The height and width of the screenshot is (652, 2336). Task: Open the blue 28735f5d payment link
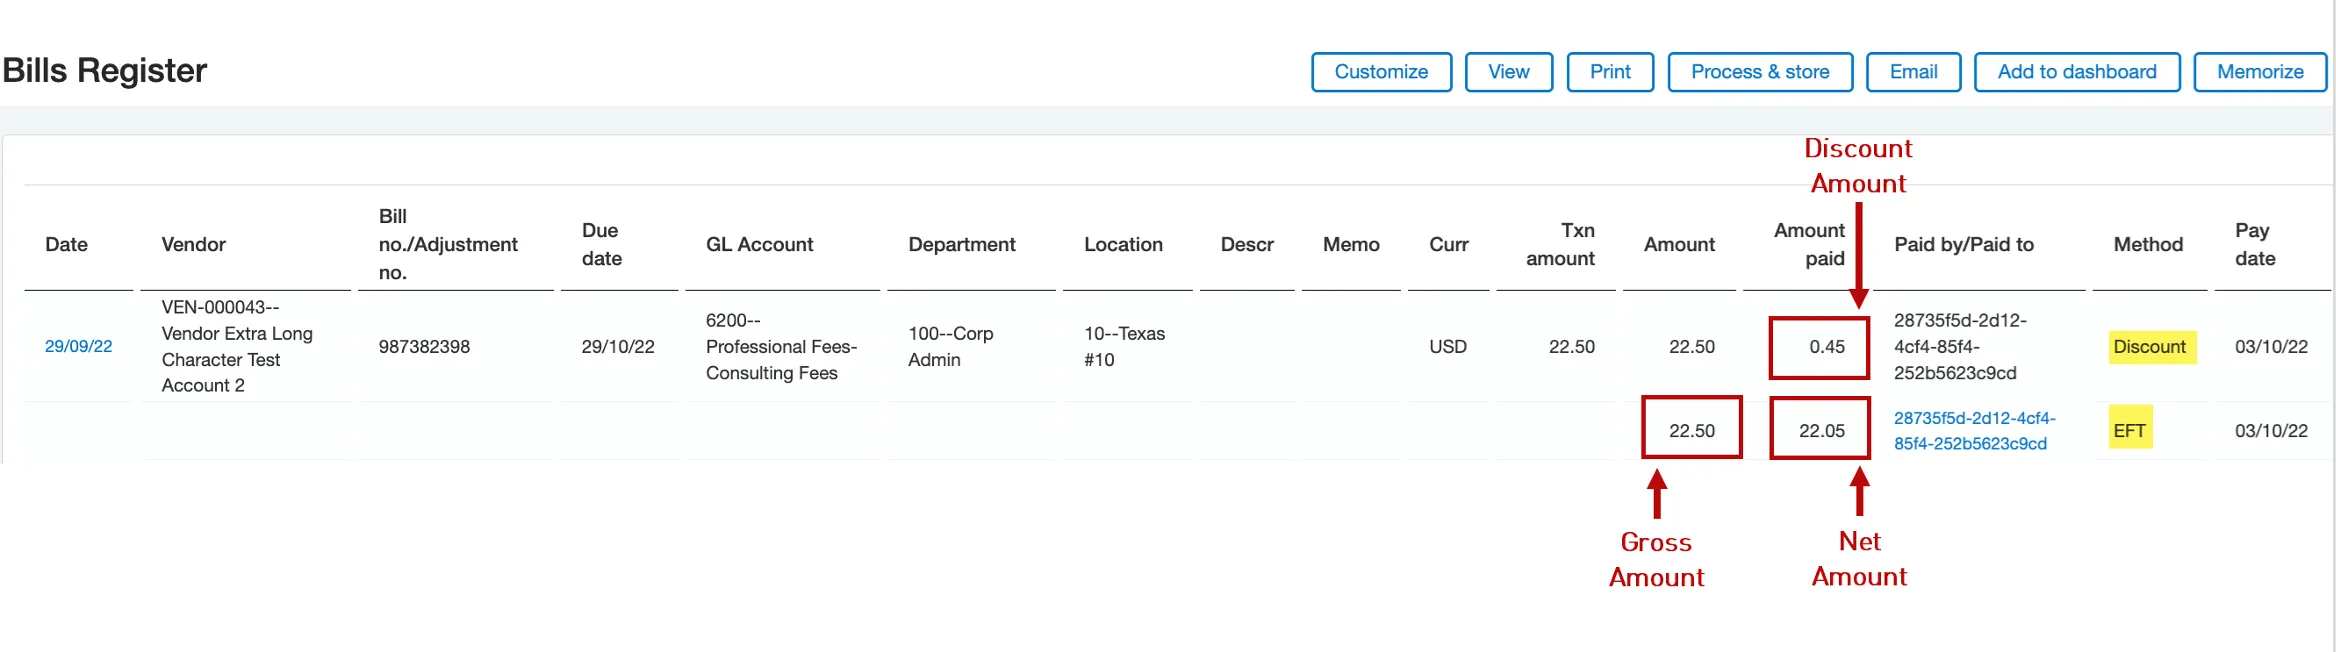[1974, 431]
